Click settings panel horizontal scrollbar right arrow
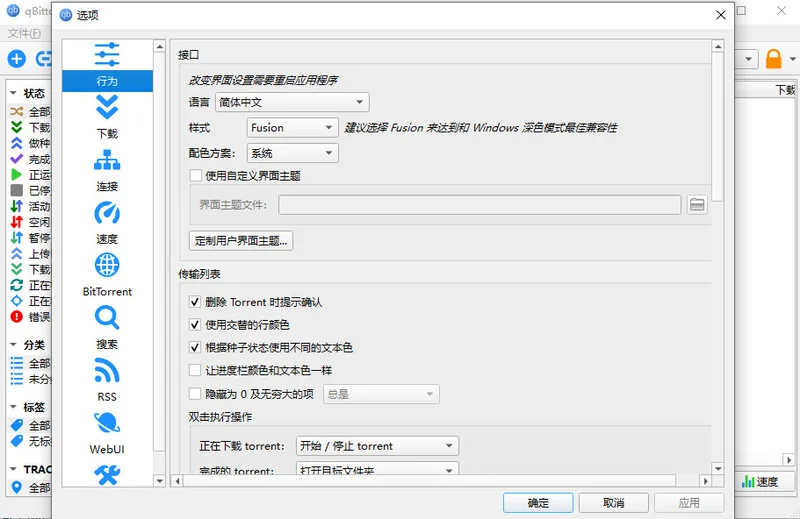The height and width of the screenshot is (519, 800). [x=705, y=481]
